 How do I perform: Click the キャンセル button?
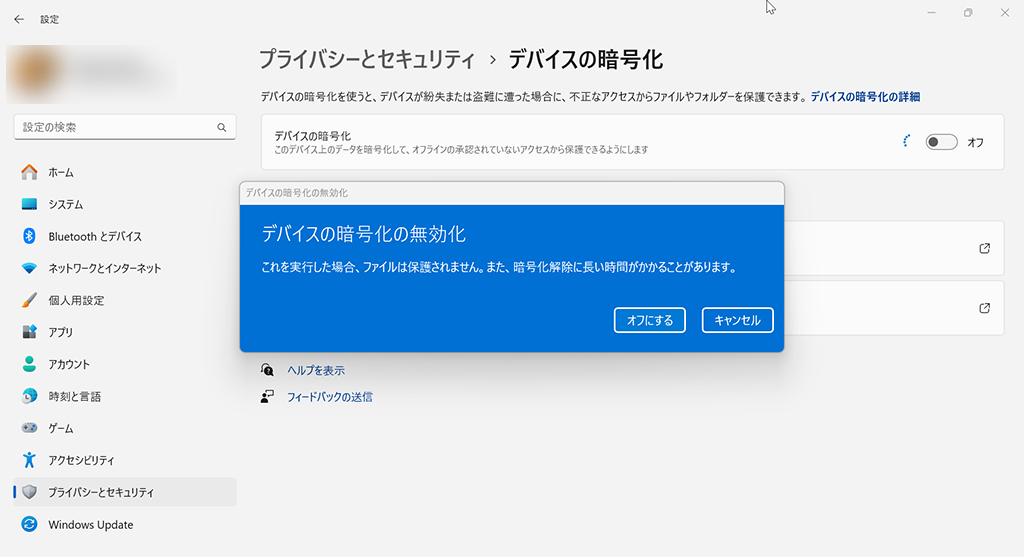(737, 320)
